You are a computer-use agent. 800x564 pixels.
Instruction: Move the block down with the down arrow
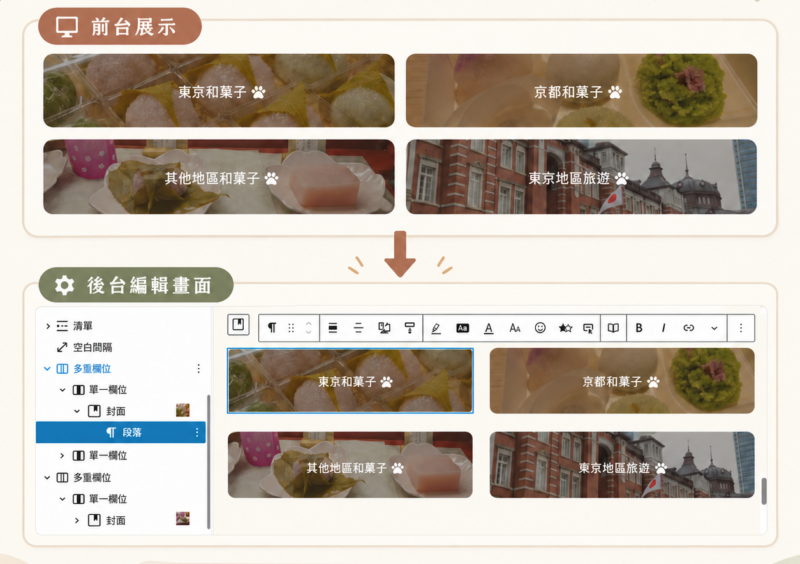(308, 332)
